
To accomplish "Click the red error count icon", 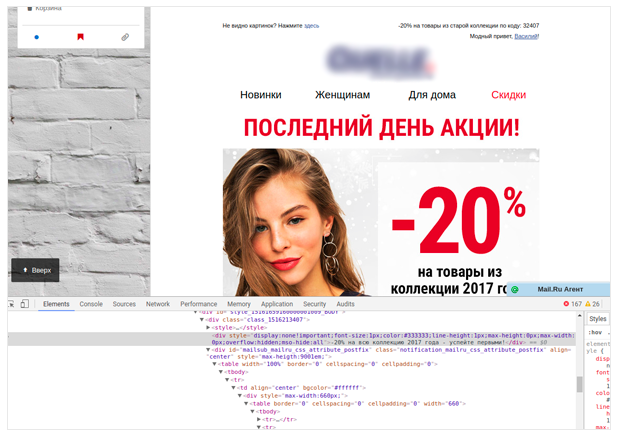I will coord(566,304).
